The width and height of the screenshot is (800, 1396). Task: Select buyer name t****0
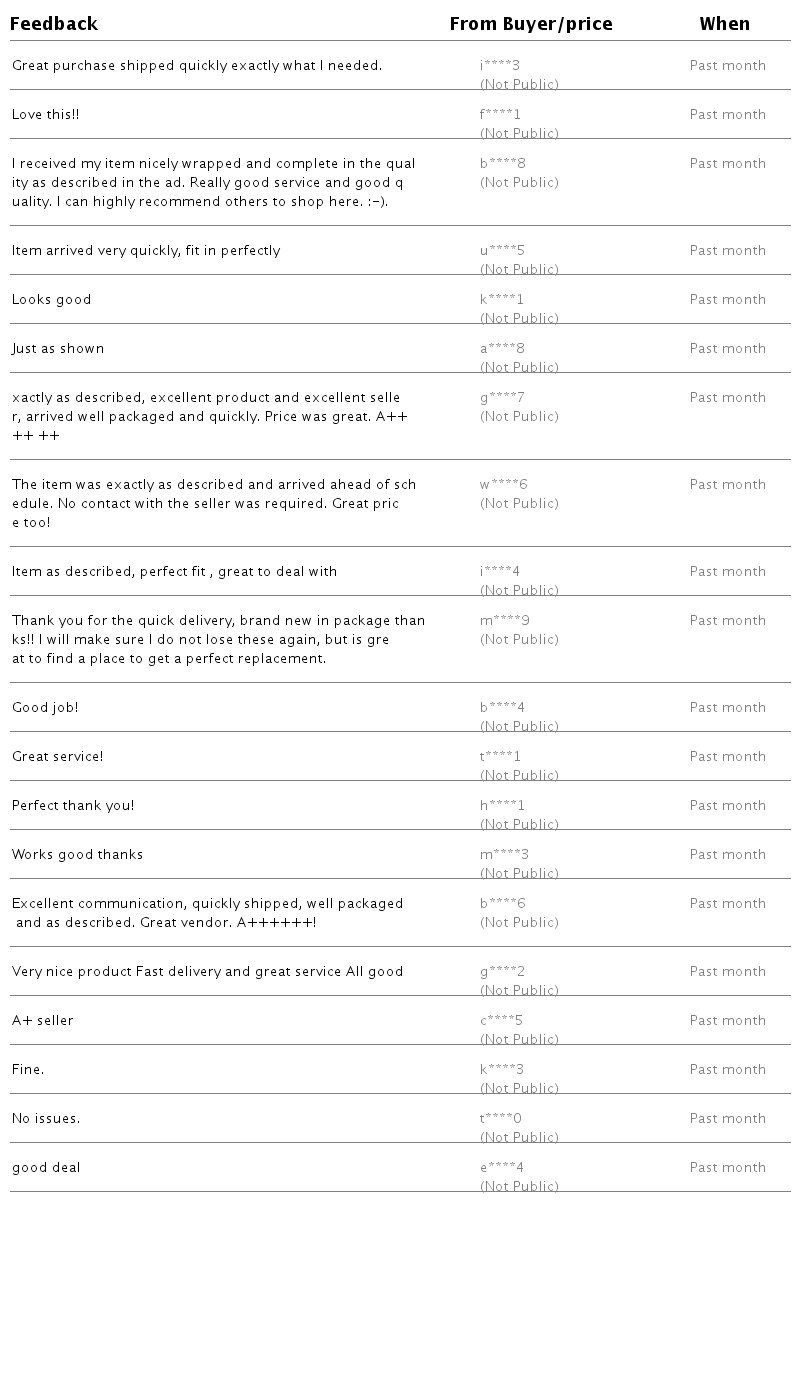pyautogui.click(x=501, y=1119)
